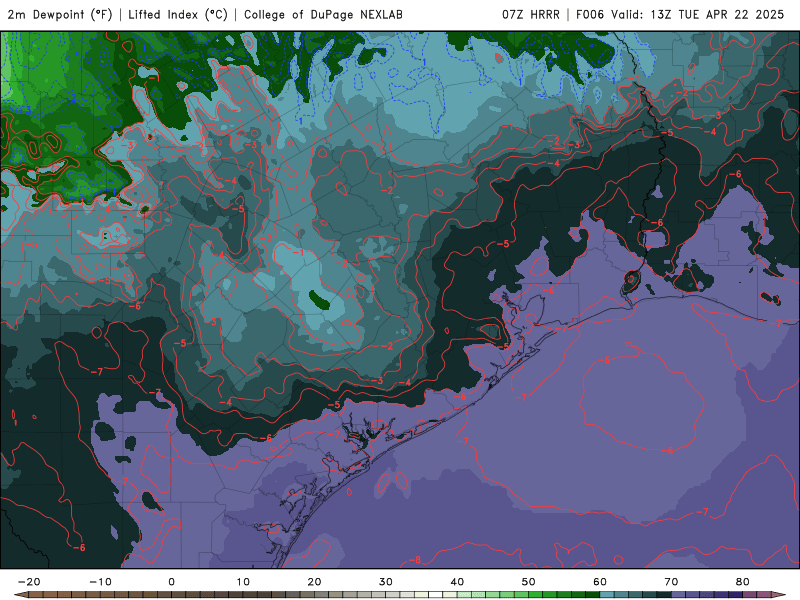Click the 20 label on the color scale
The height and width of the screenshot is (600, 800).
coord(314,582)
